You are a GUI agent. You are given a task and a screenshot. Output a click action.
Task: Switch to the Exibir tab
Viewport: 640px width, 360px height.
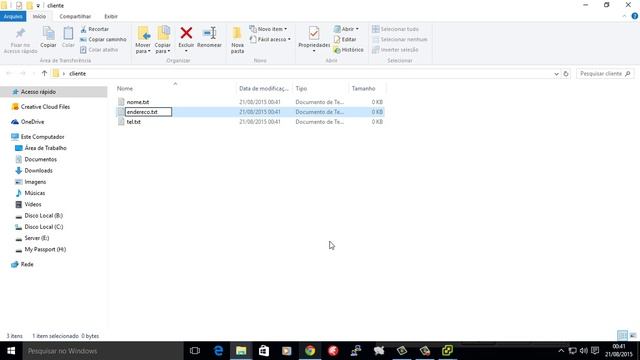[111, 16]
